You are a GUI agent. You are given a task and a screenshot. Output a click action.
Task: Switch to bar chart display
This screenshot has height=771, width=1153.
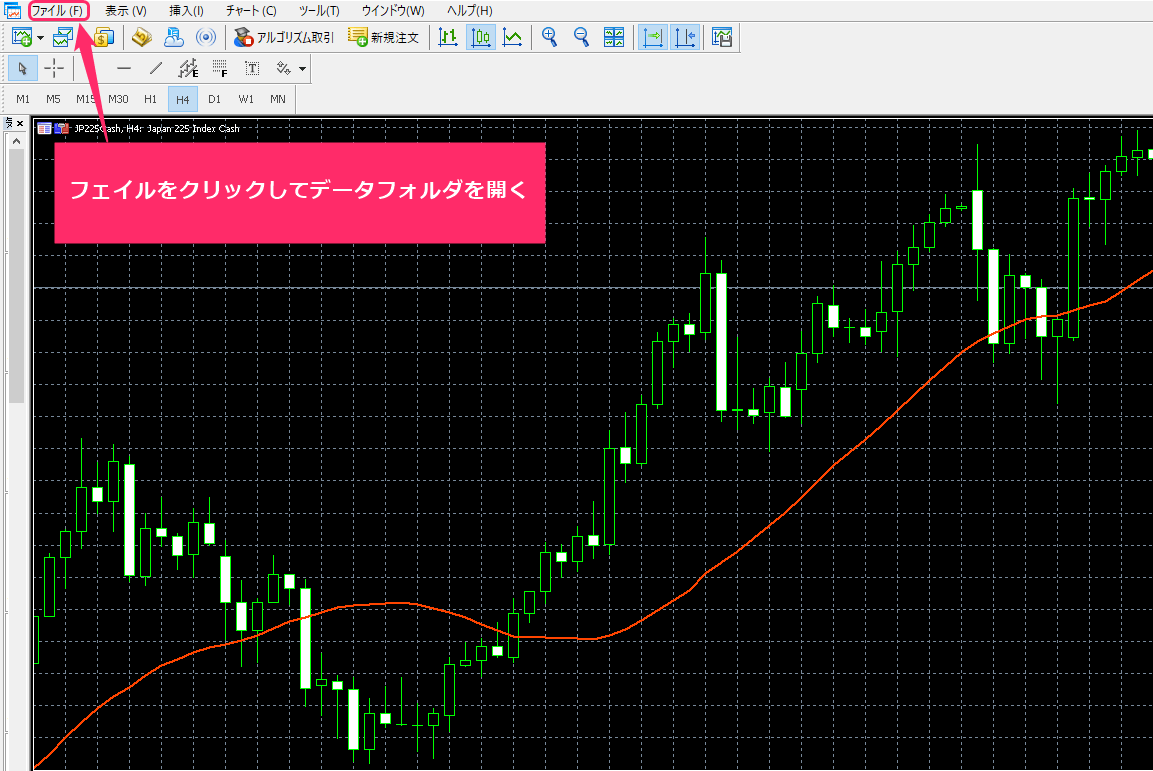448,38
